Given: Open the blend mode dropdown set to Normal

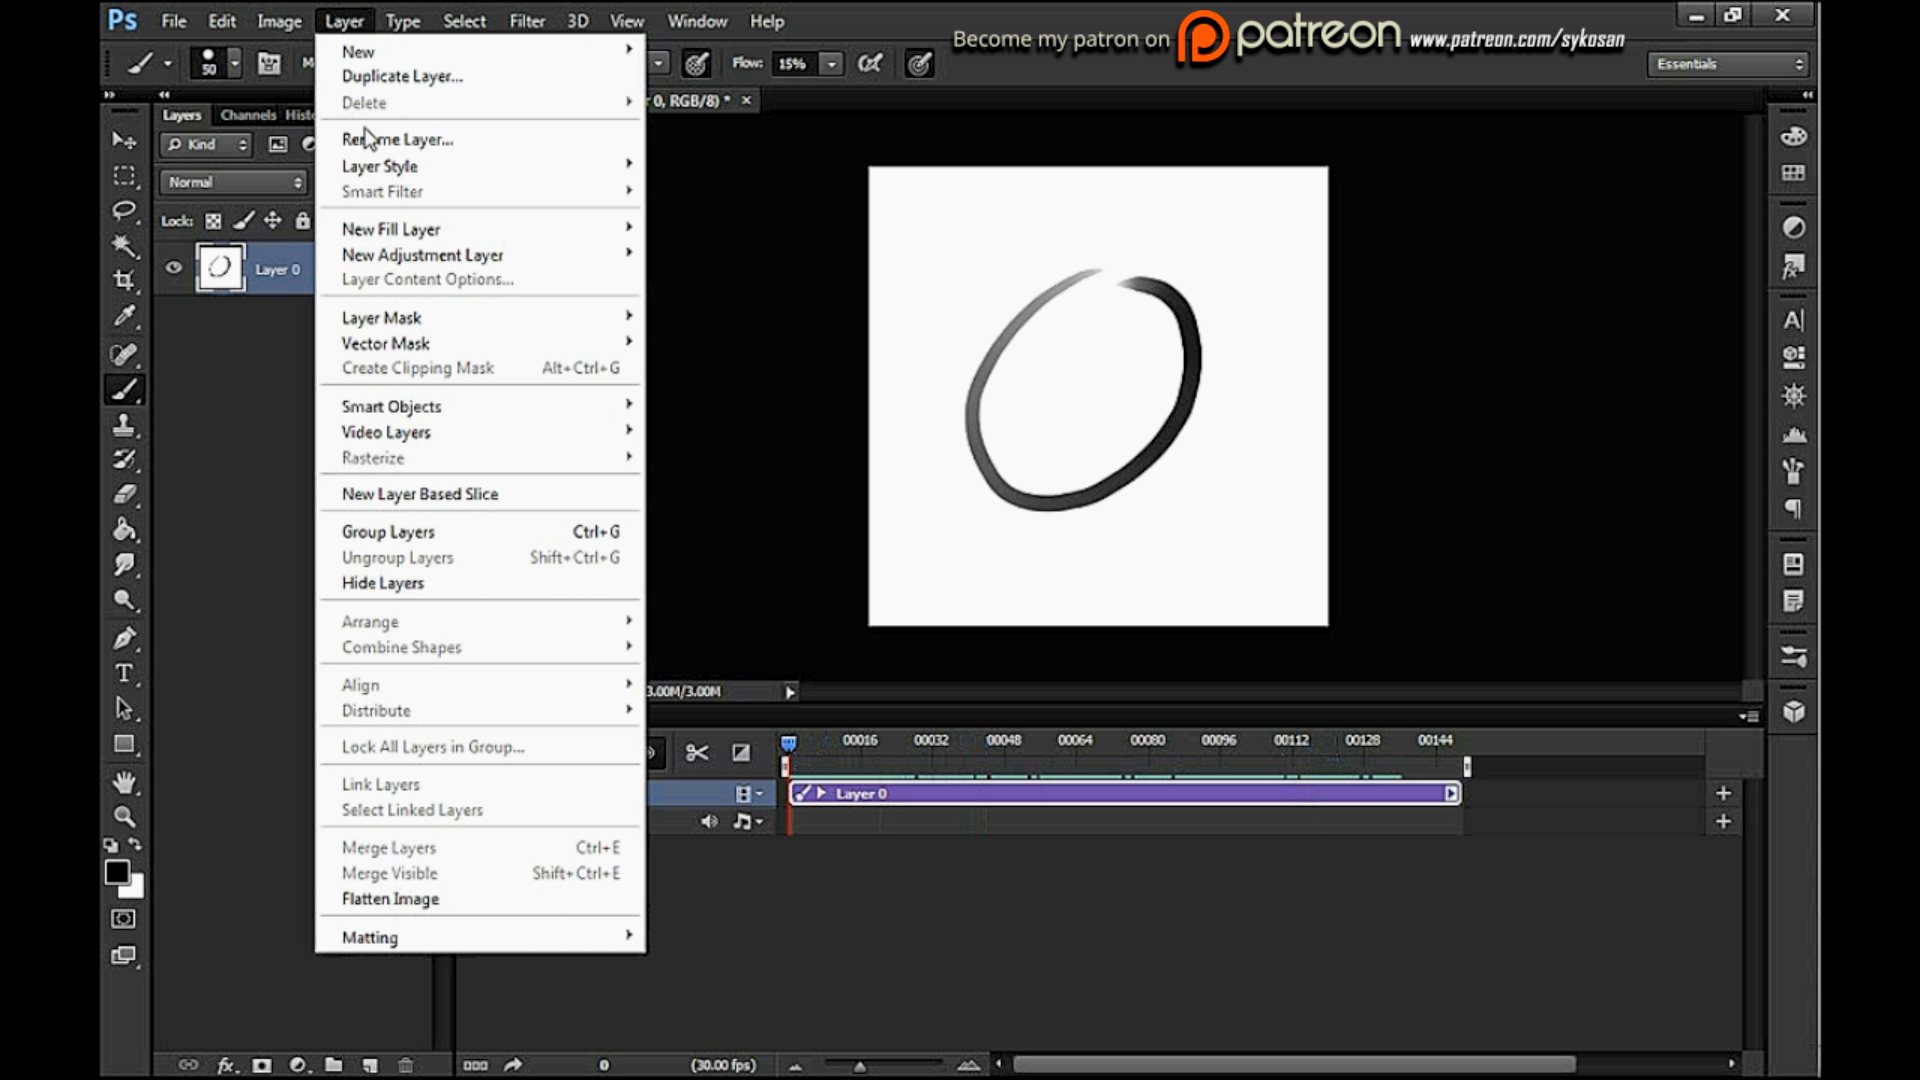Looking at the screenshot, I should [x=233, y=182].
